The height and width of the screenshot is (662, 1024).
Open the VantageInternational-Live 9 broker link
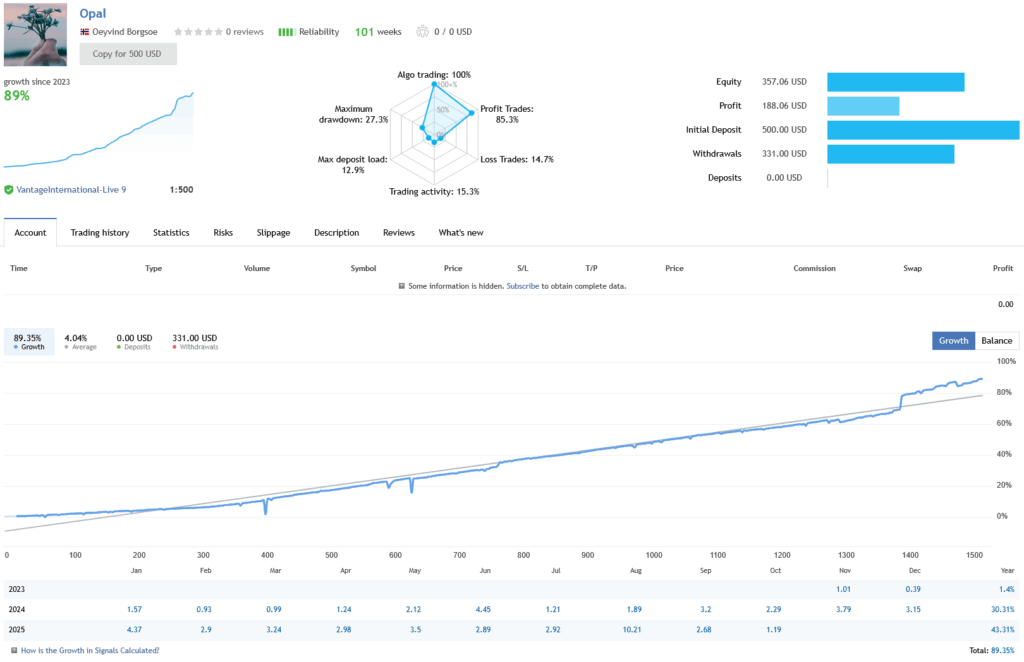(71, 189)
